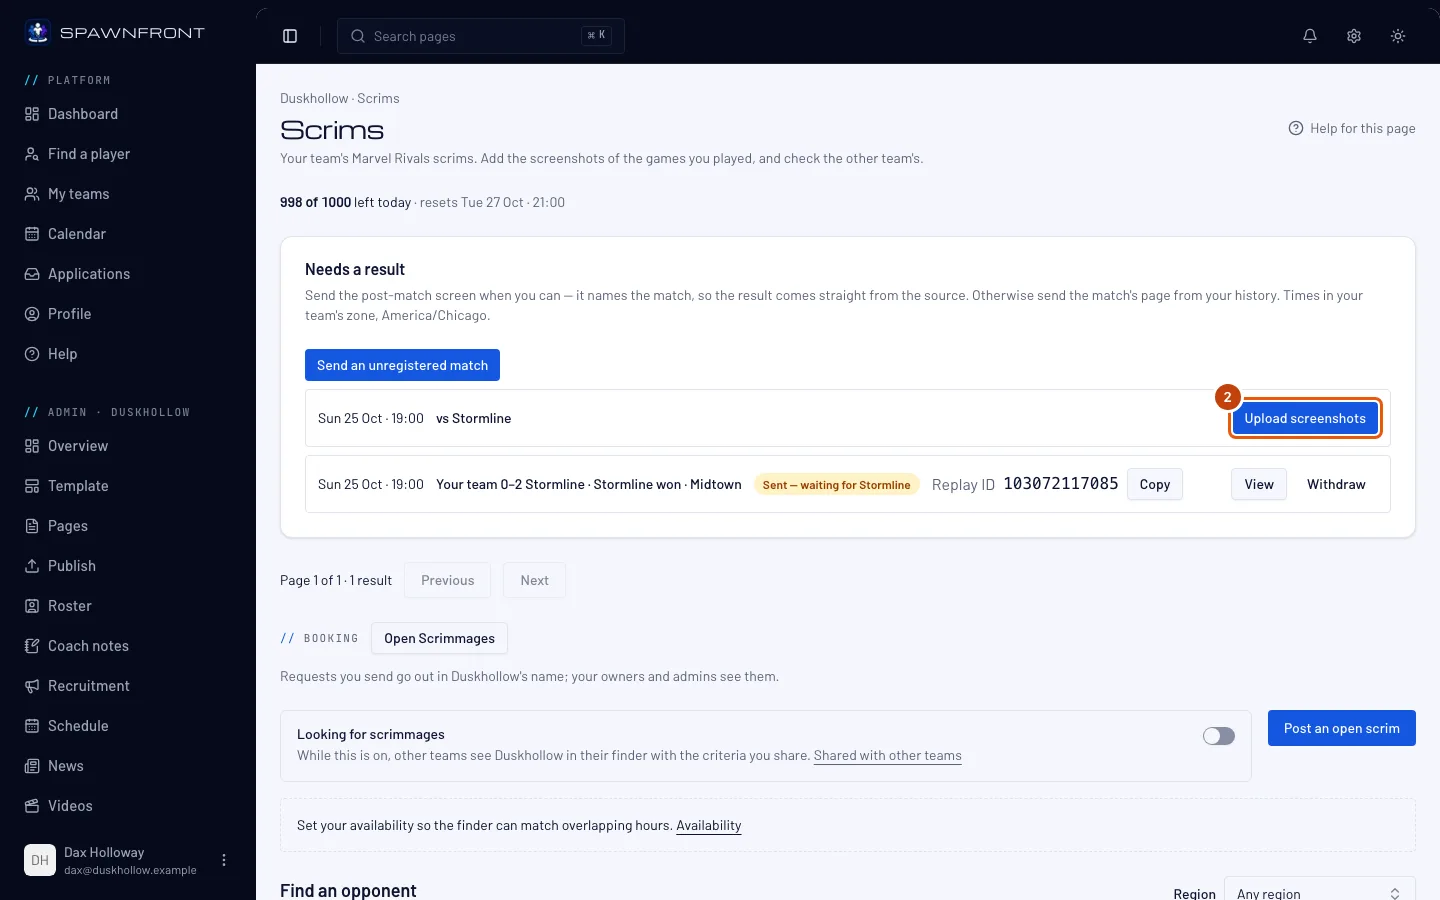This screenshot has width=1440, height=900.
Task: Expand the Region dropdown
Action: [x=1320, y=893]
